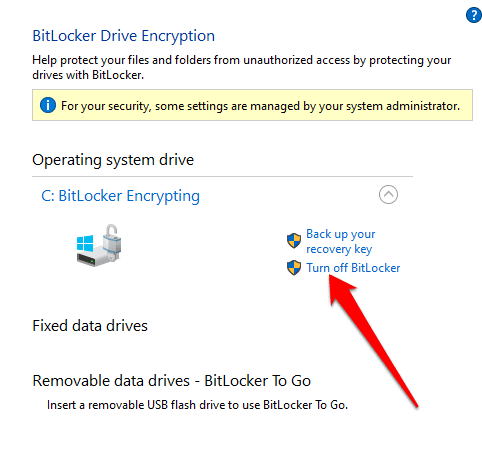Image resolution: width=482 pixels, height=463 pixels.
Task: Click the Insert a removable USB flash drive text
Action: [x=197, y=405]
